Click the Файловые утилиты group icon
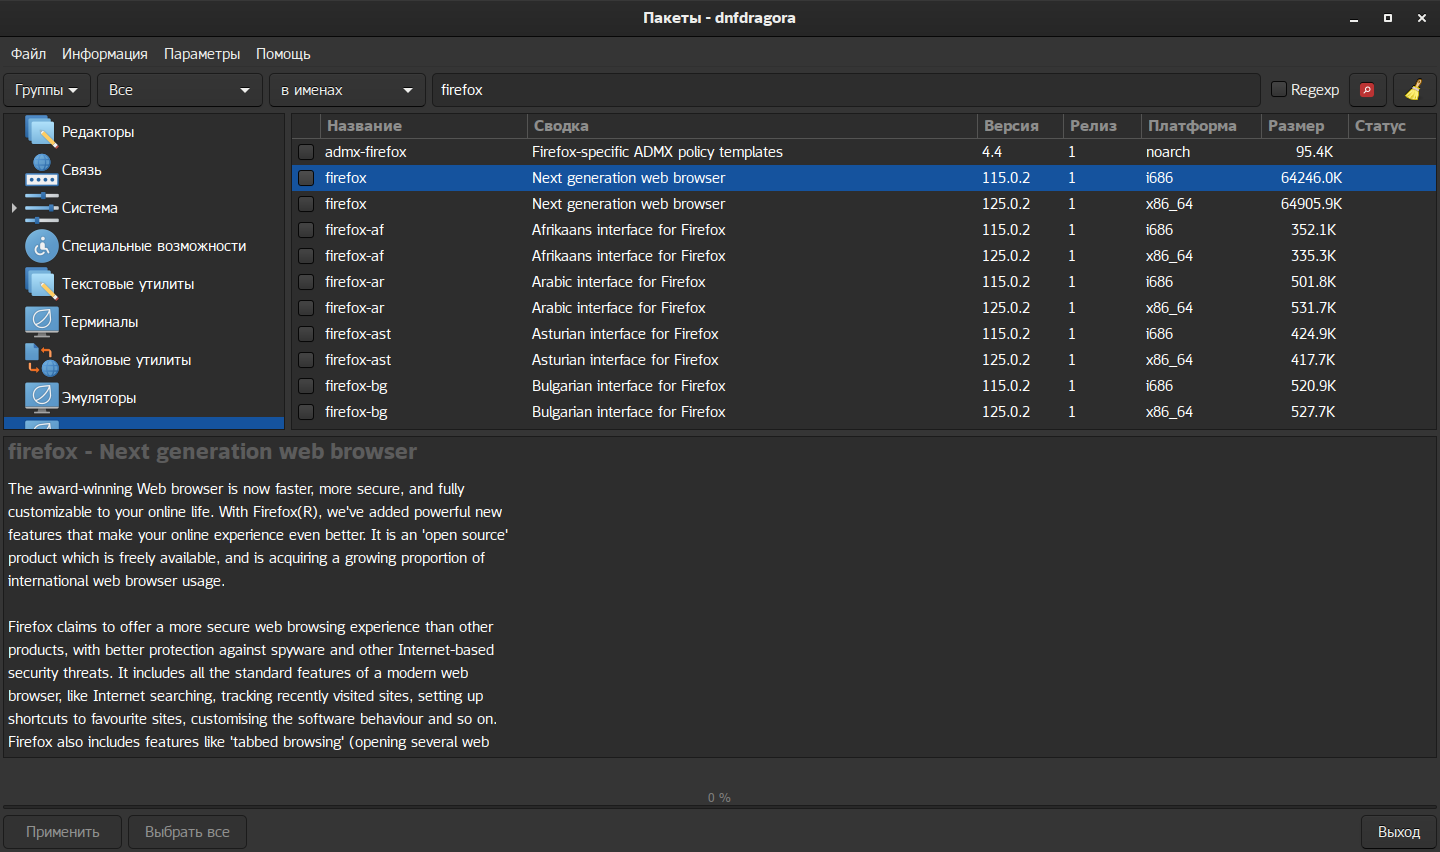 point(41,360)
